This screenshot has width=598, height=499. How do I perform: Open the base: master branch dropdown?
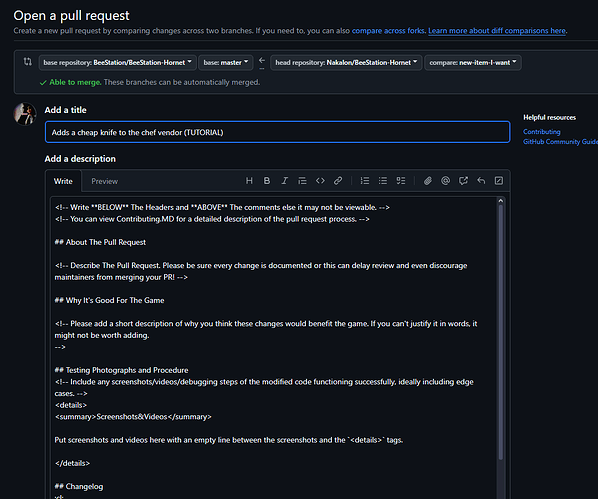coord(226,63)
